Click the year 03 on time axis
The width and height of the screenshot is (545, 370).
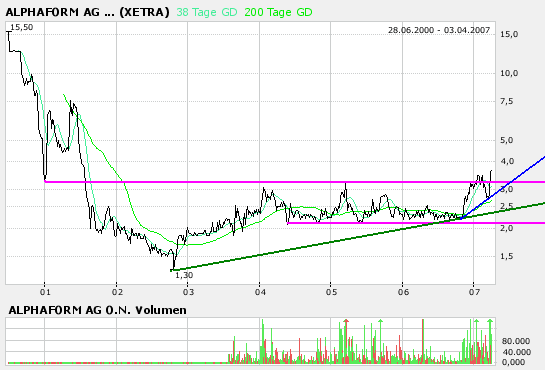click(x=188, y=292)
